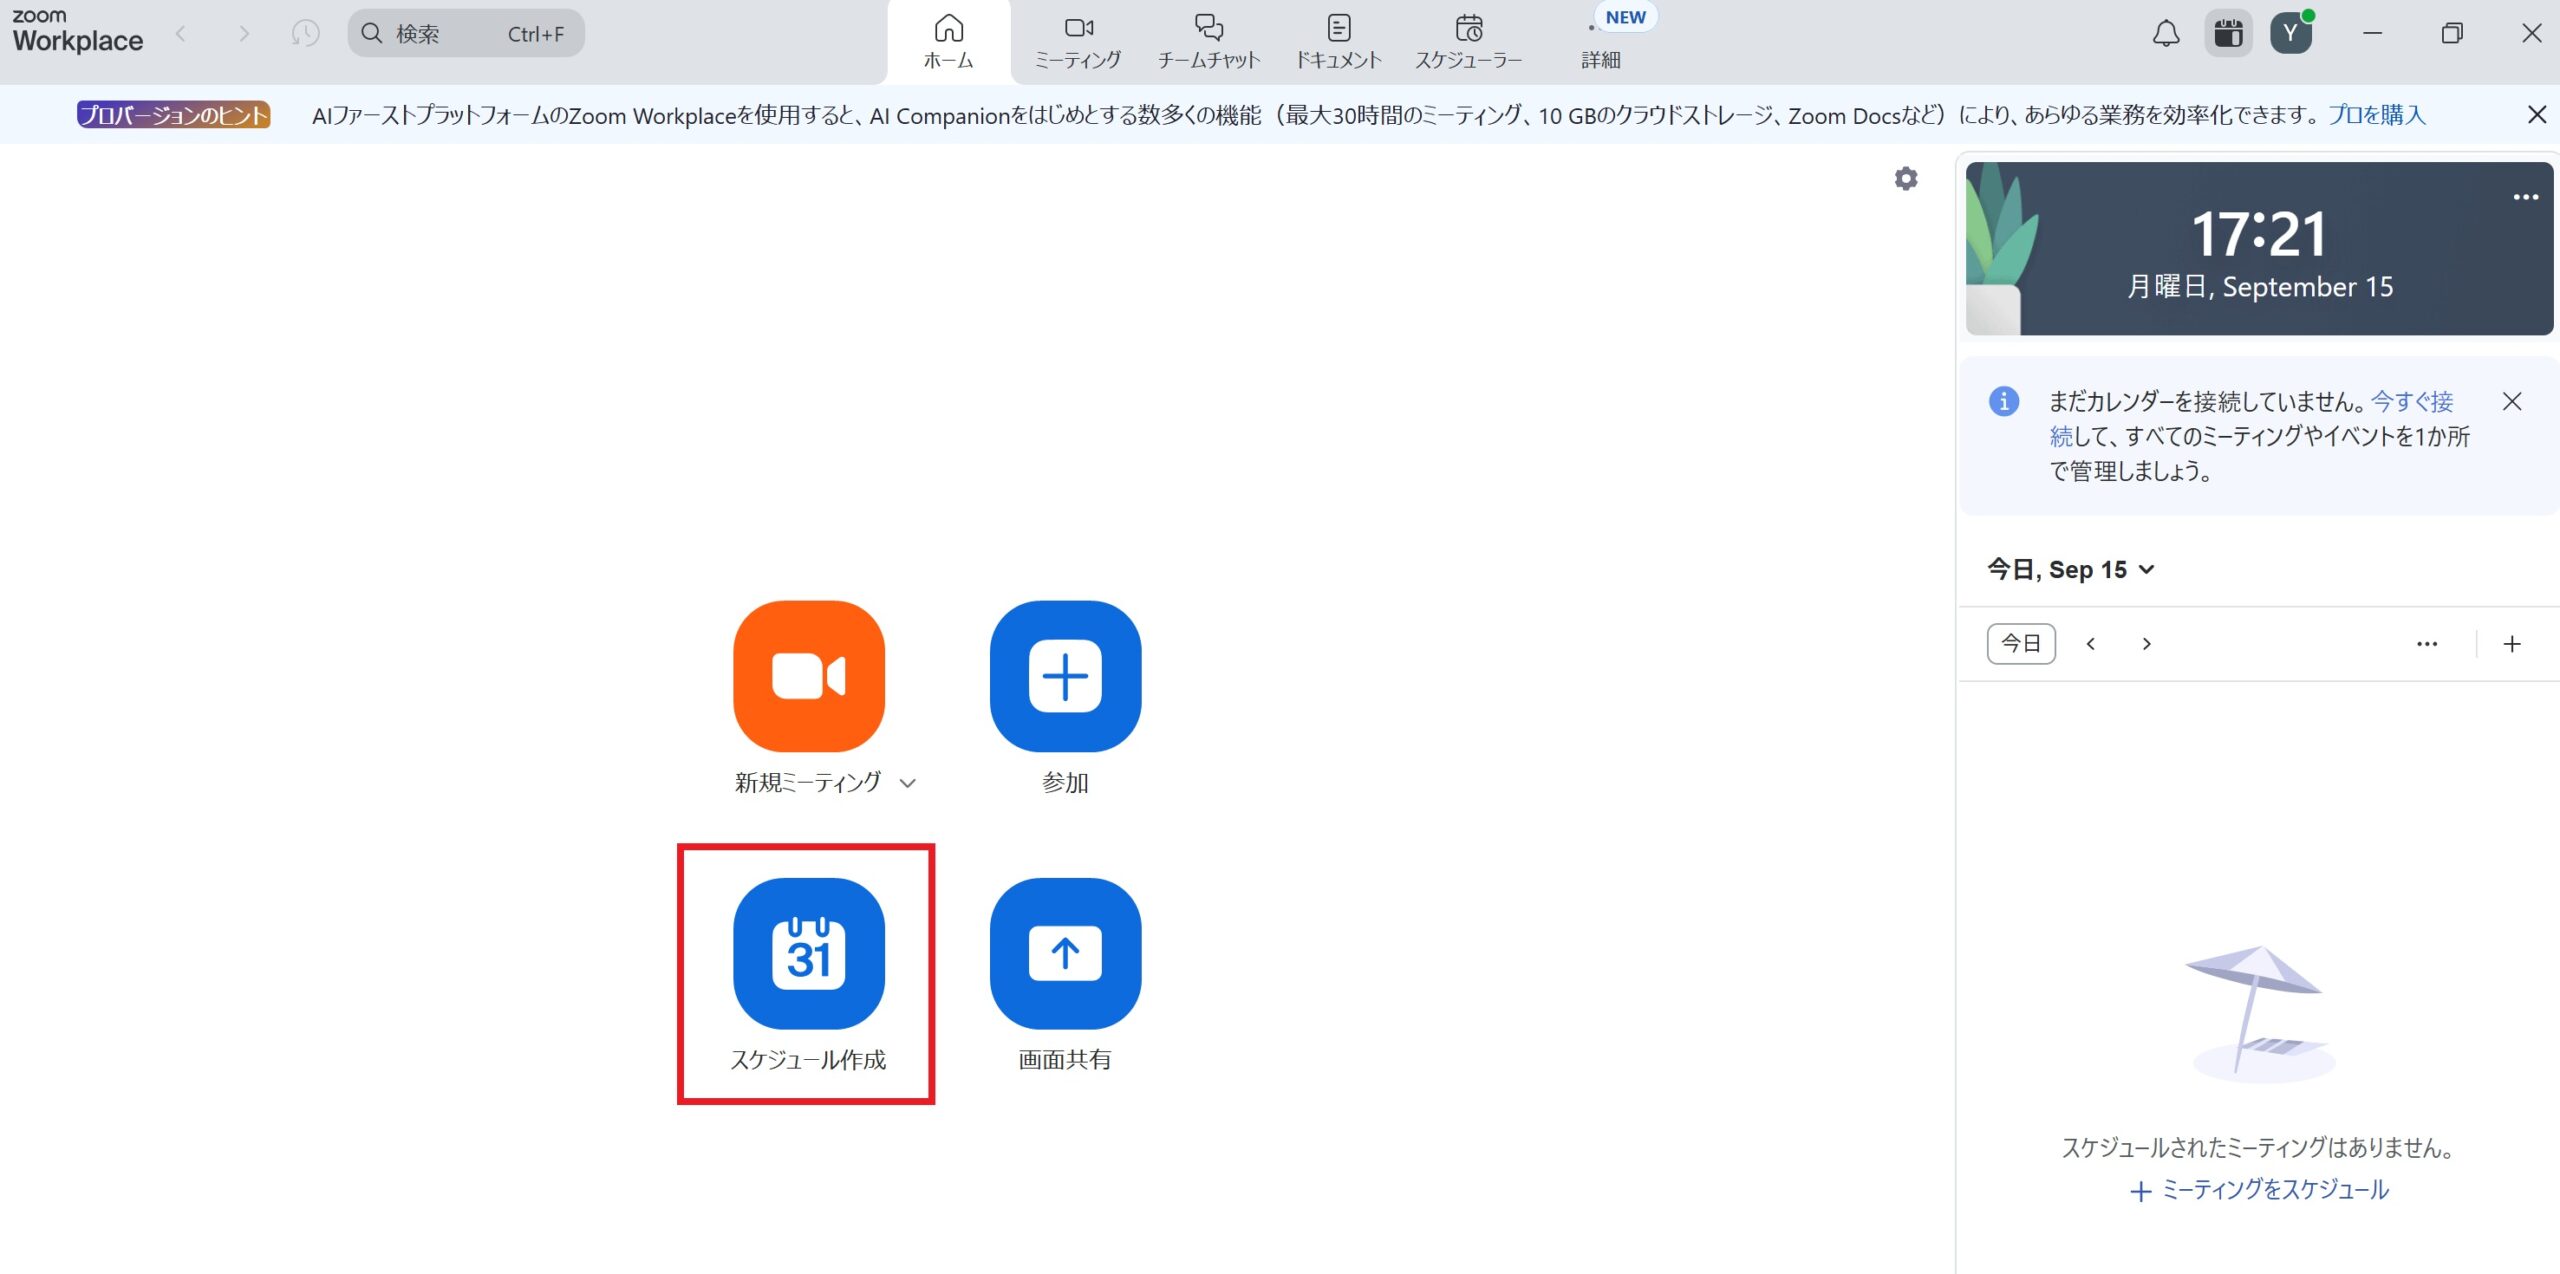
Task: Click the プロを購入 link in banner
Action: click(x=2376, y=115)
